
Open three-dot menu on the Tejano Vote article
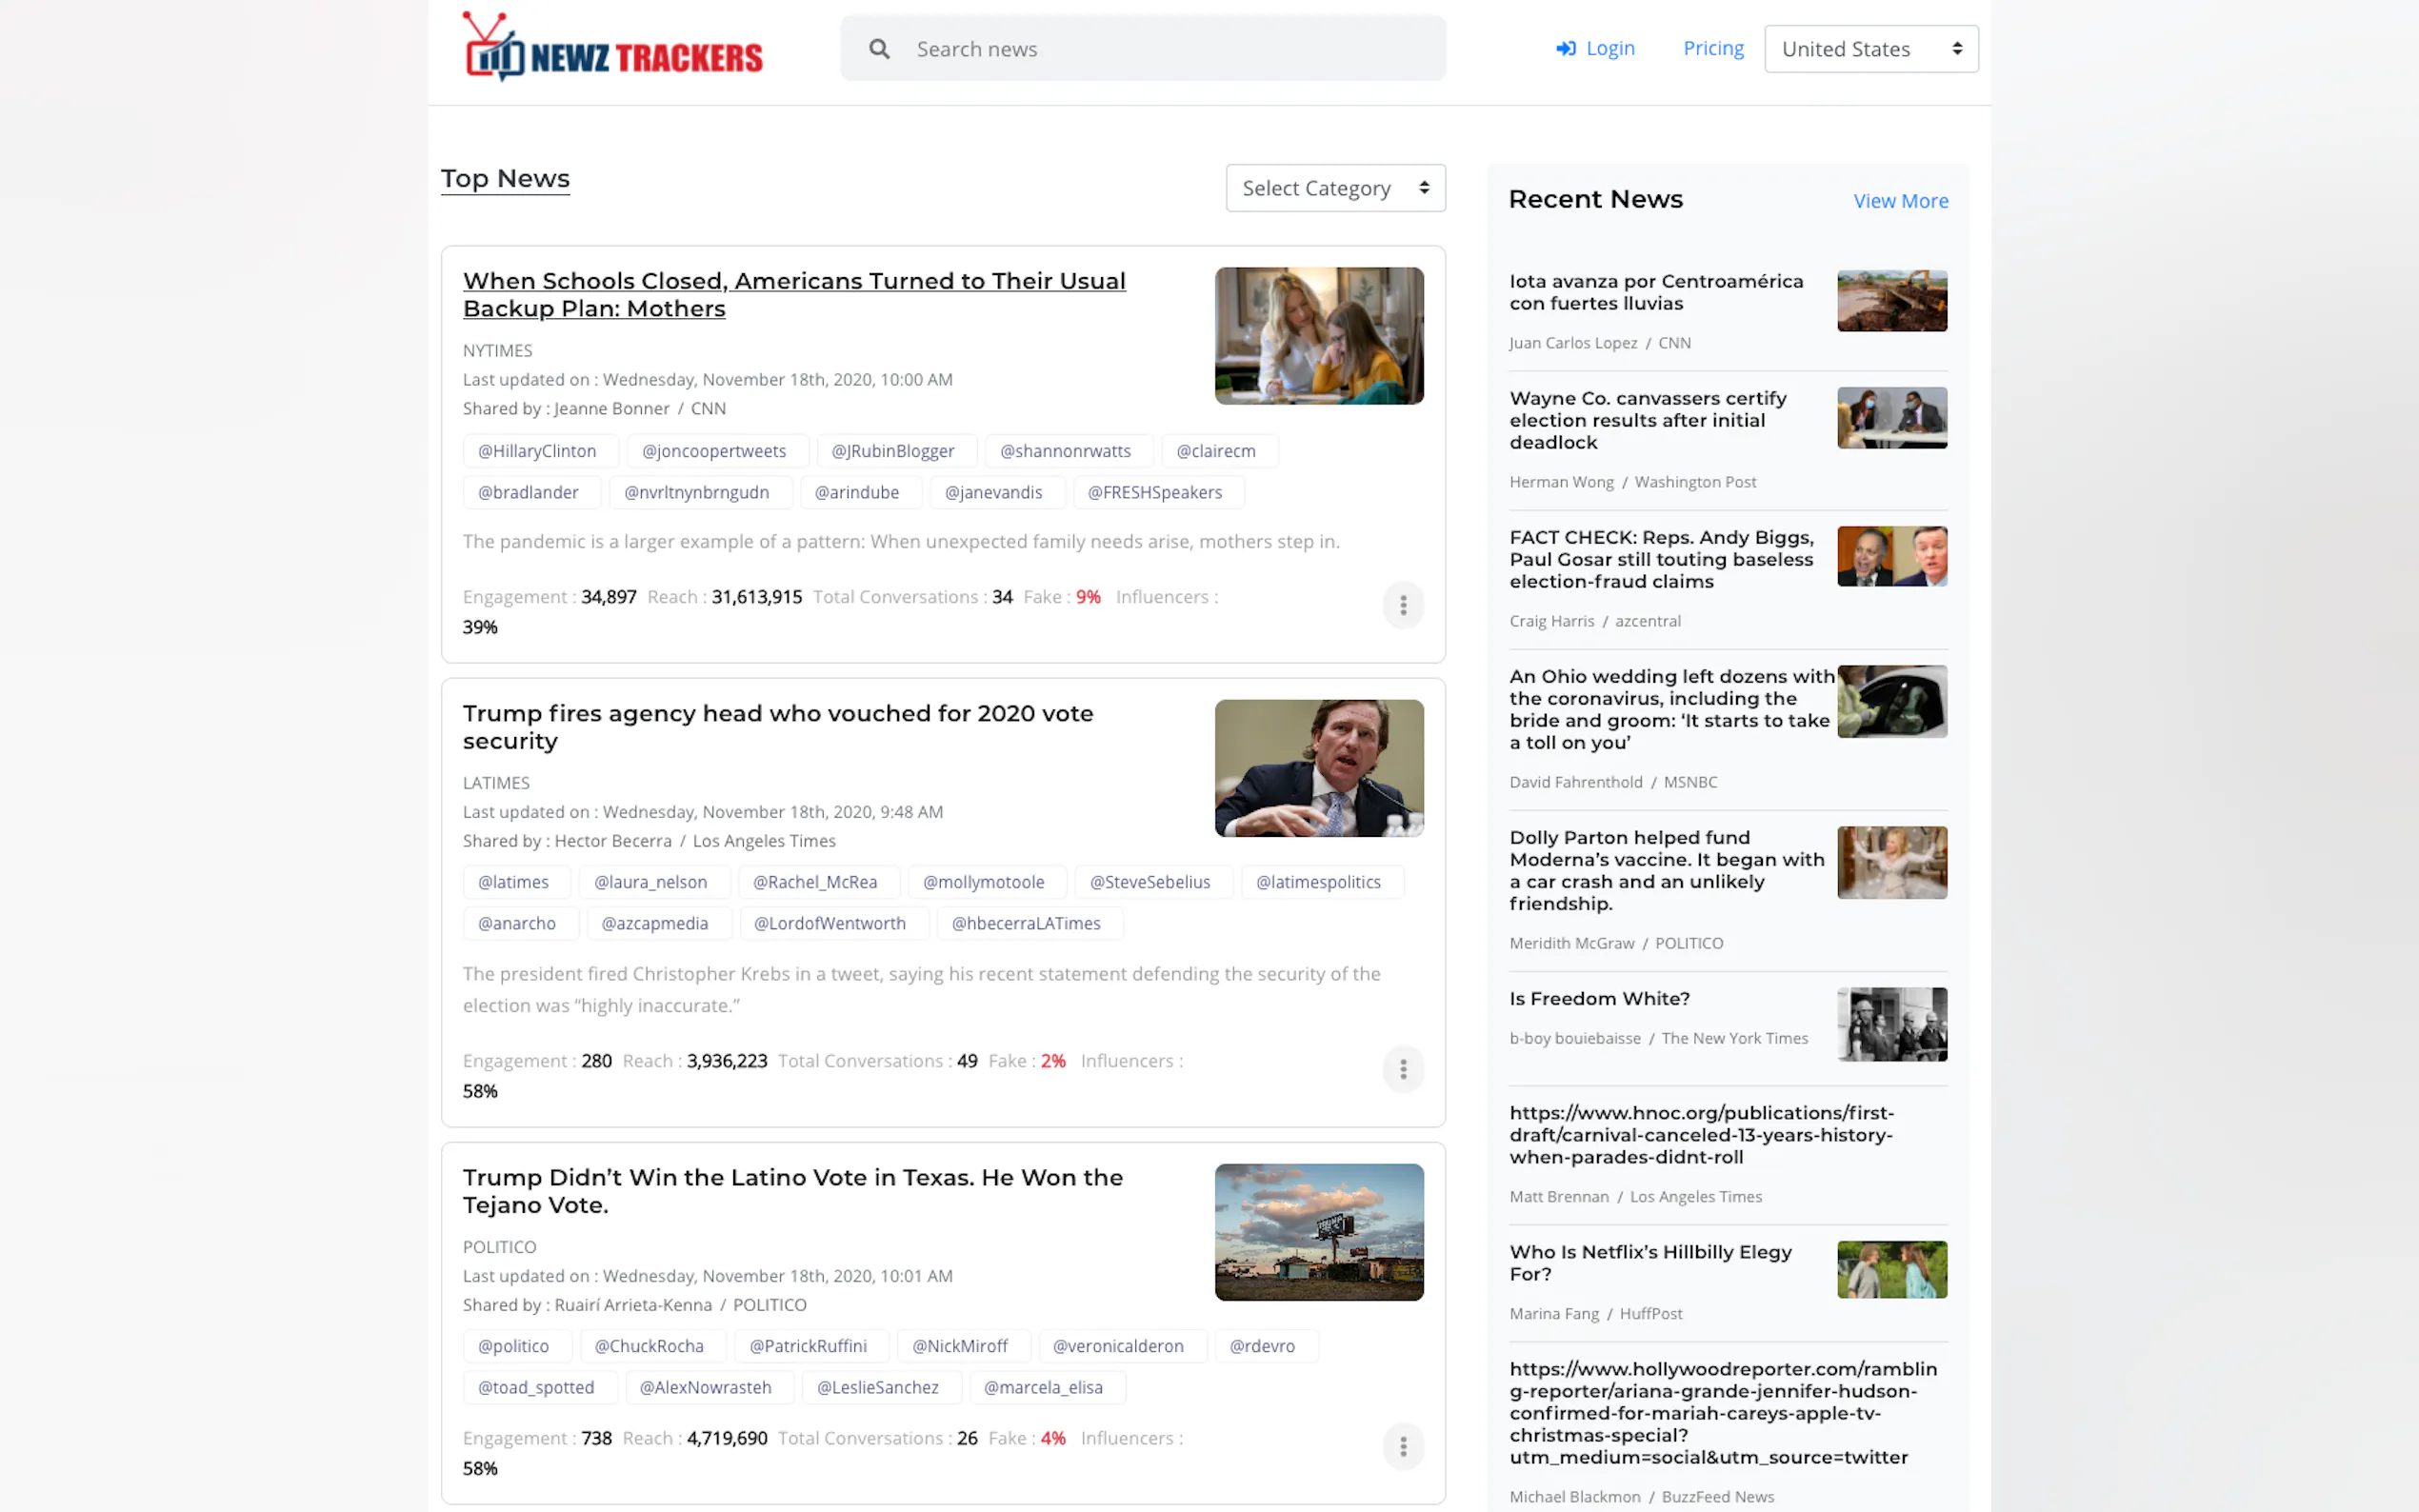coord(1402,1446)
